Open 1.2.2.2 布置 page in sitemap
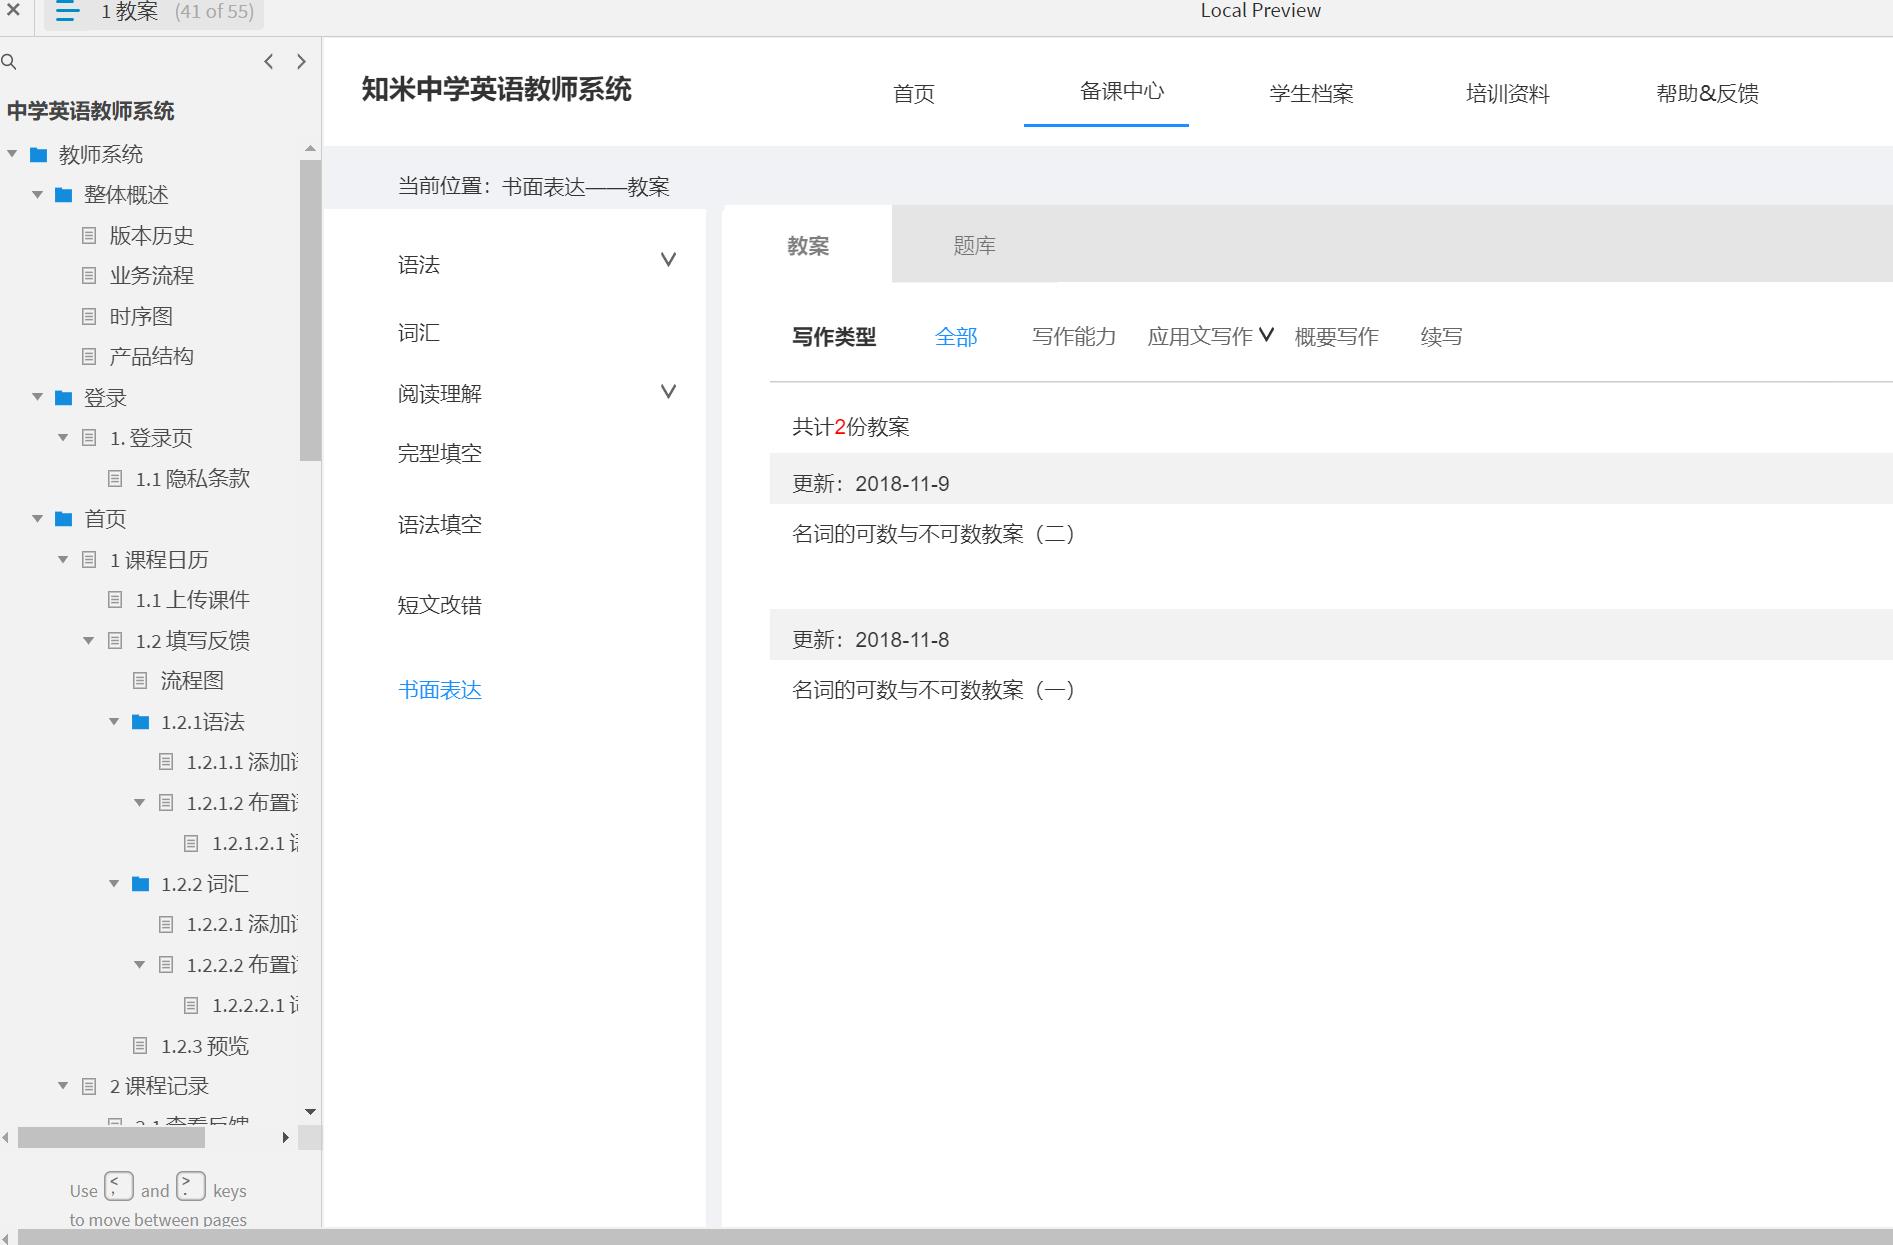The image size is (1893, 1245). click(x=242, y=965)
